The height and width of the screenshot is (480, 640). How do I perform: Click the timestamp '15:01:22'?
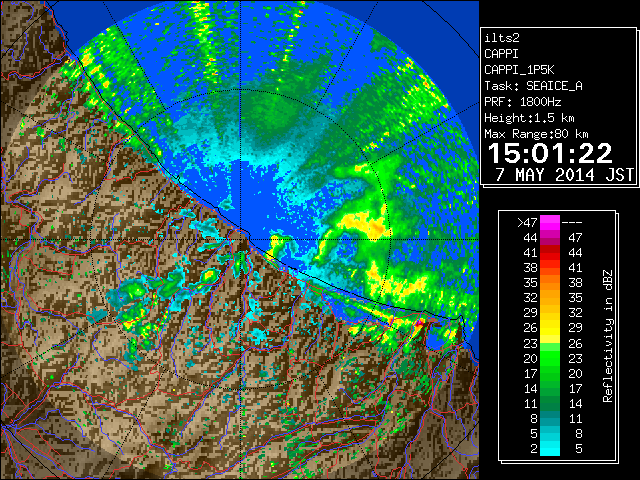pyautogui.click(x=550, y=153)
